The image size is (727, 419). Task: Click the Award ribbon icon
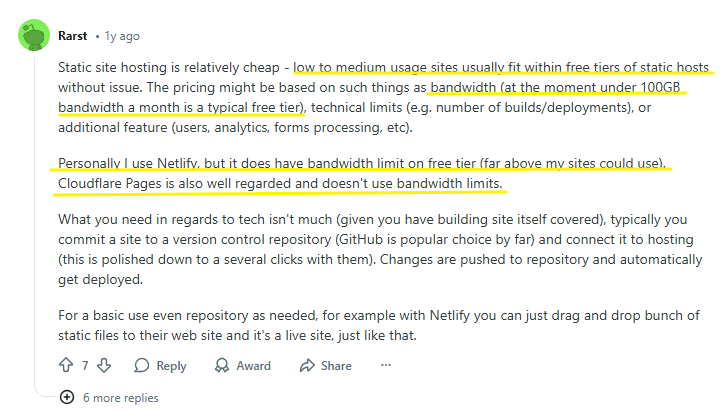(223, 366)
